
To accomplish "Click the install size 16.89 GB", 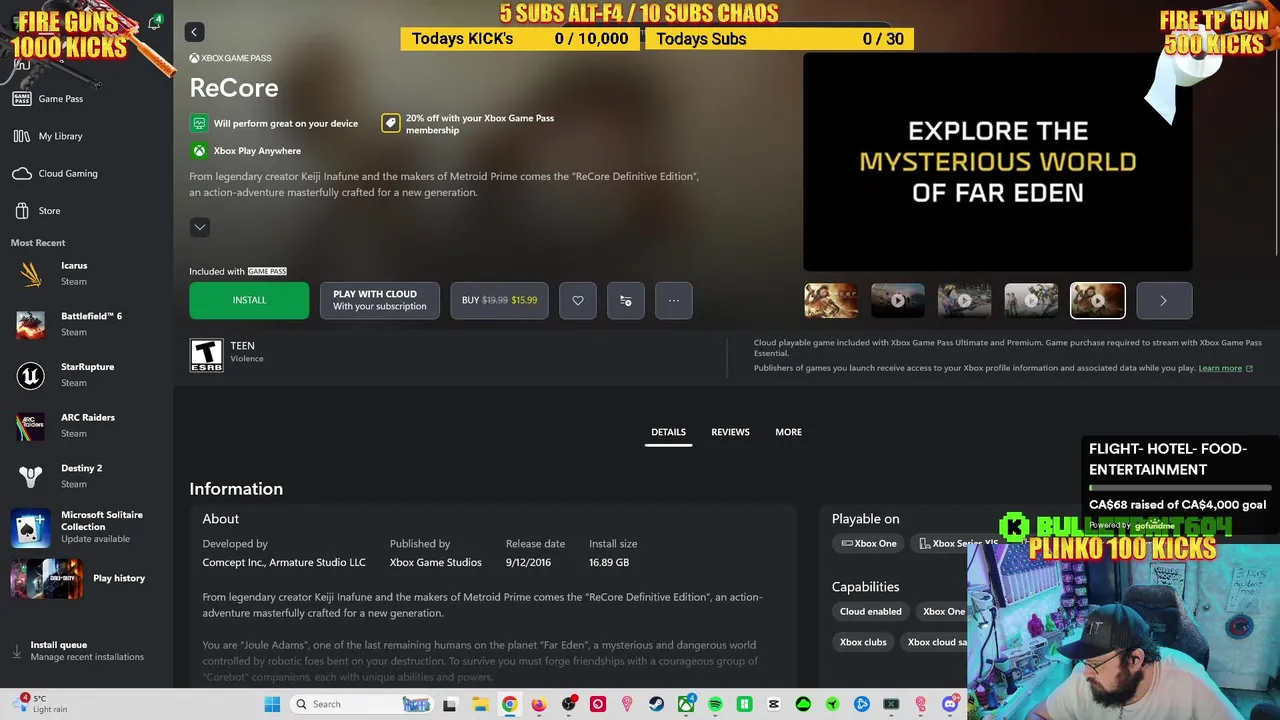I will [x=609, y=562].
